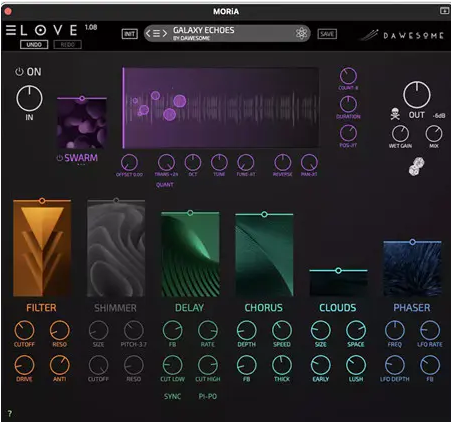Go to the next preset arrow
Viewport: 451px width, 422px height.
coord(165,33)
